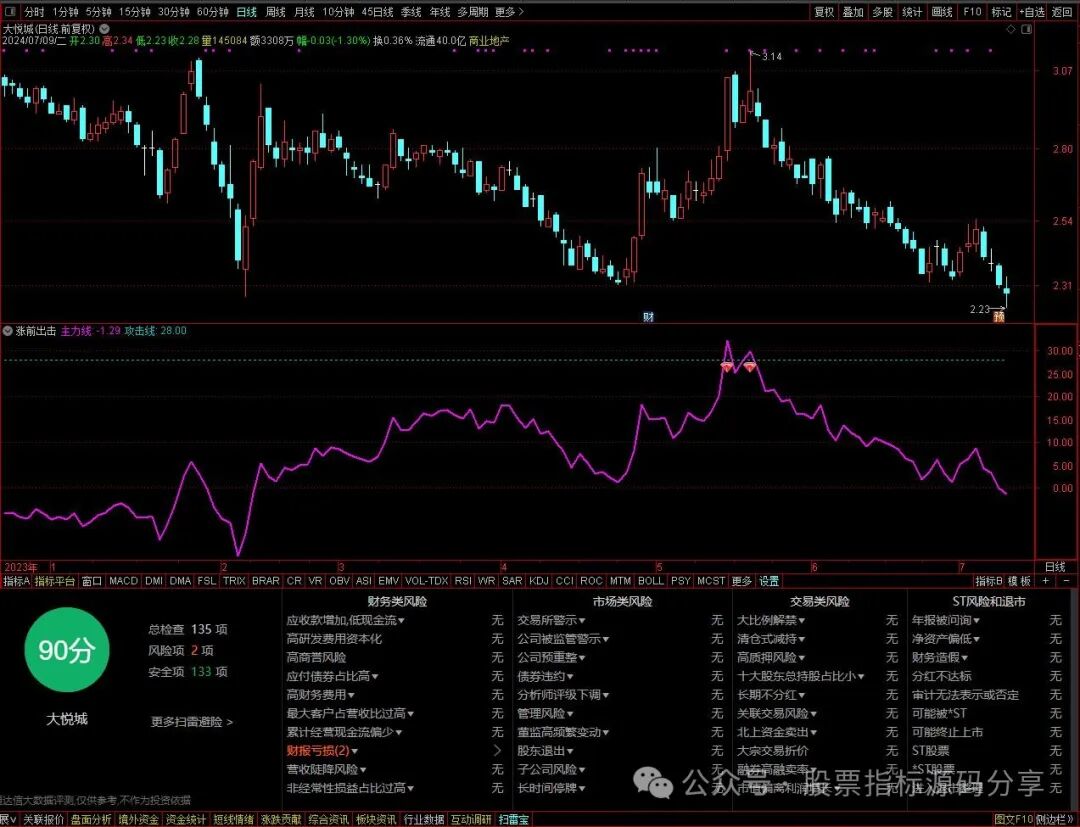Click the arrow right of 财报亏损(2)
The image size is (1080, 827).
tap(497, 751)
